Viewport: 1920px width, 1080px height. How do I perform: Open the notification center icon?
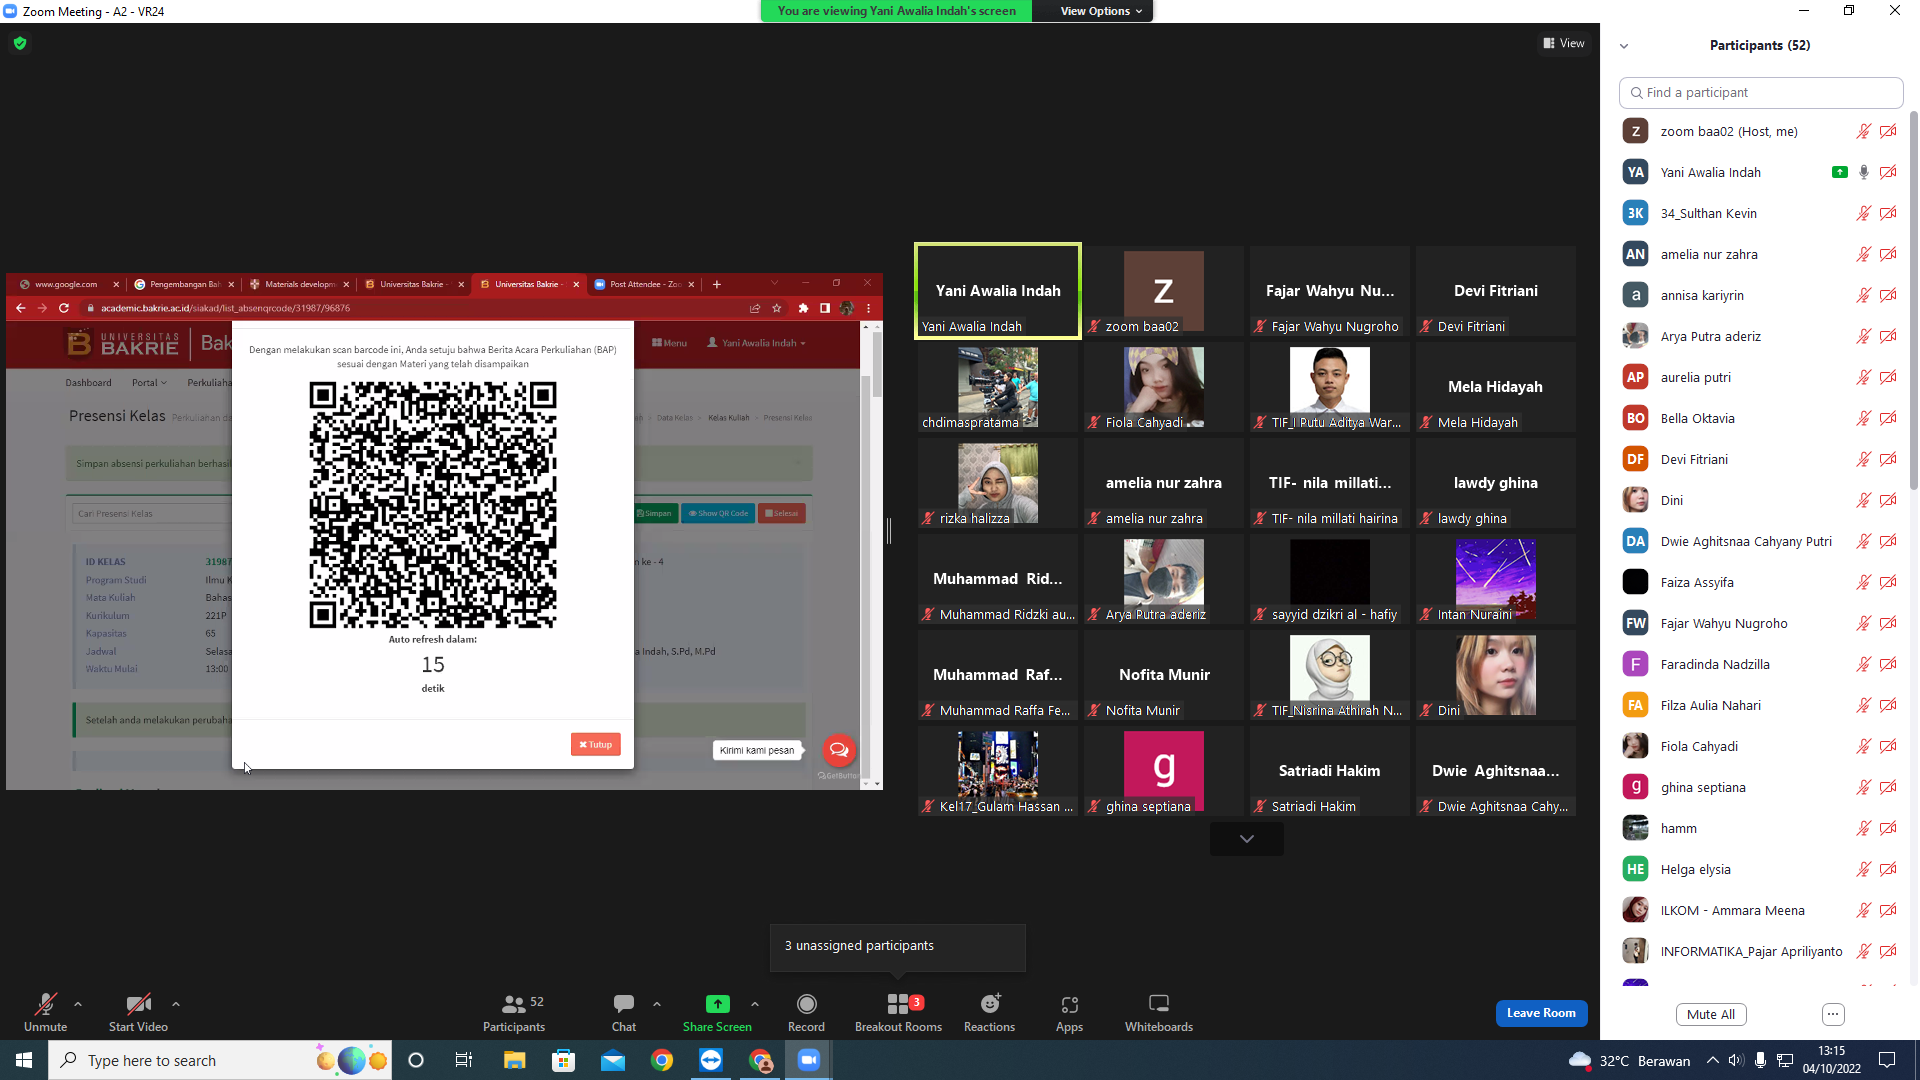tap(1887, 1060)
